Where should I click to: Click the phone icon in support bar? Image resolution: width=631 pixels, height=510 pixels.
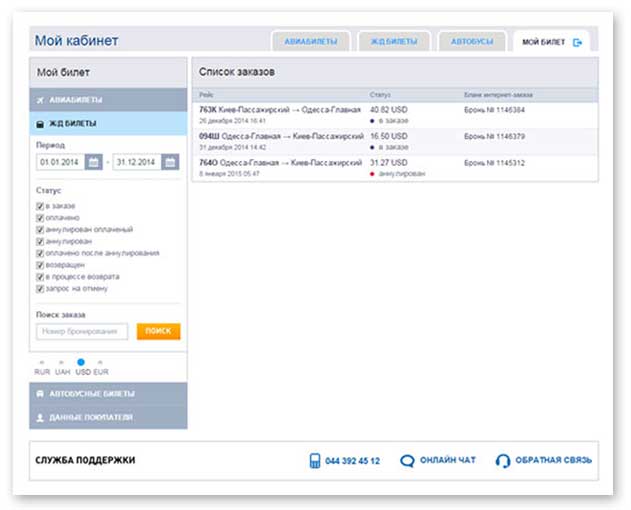[315, 461]
